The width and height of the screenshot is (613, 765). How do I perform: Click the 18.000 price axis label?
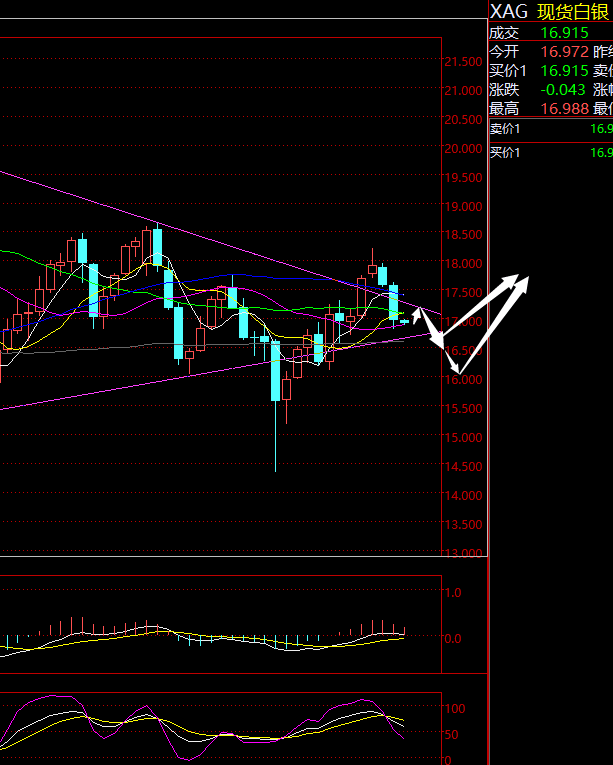[x=463, y=263]
